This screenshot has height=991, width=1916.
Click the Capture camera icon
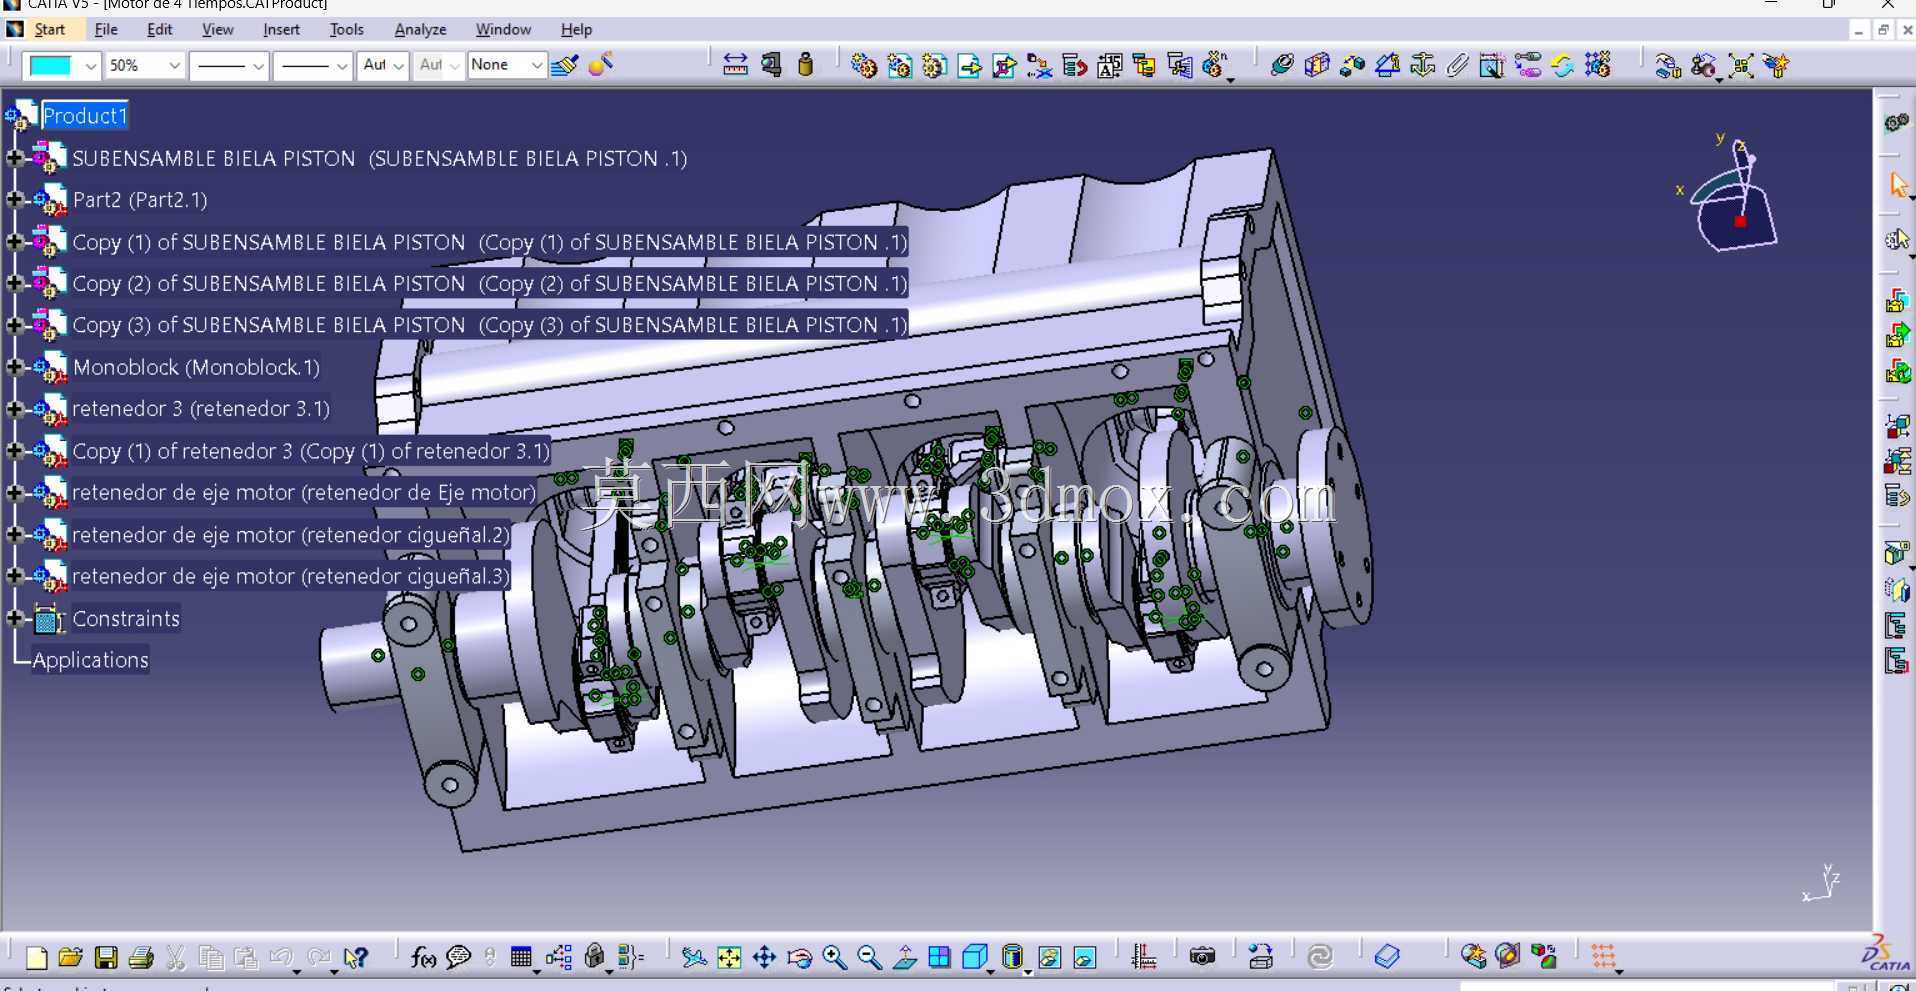pos(1202,957)
